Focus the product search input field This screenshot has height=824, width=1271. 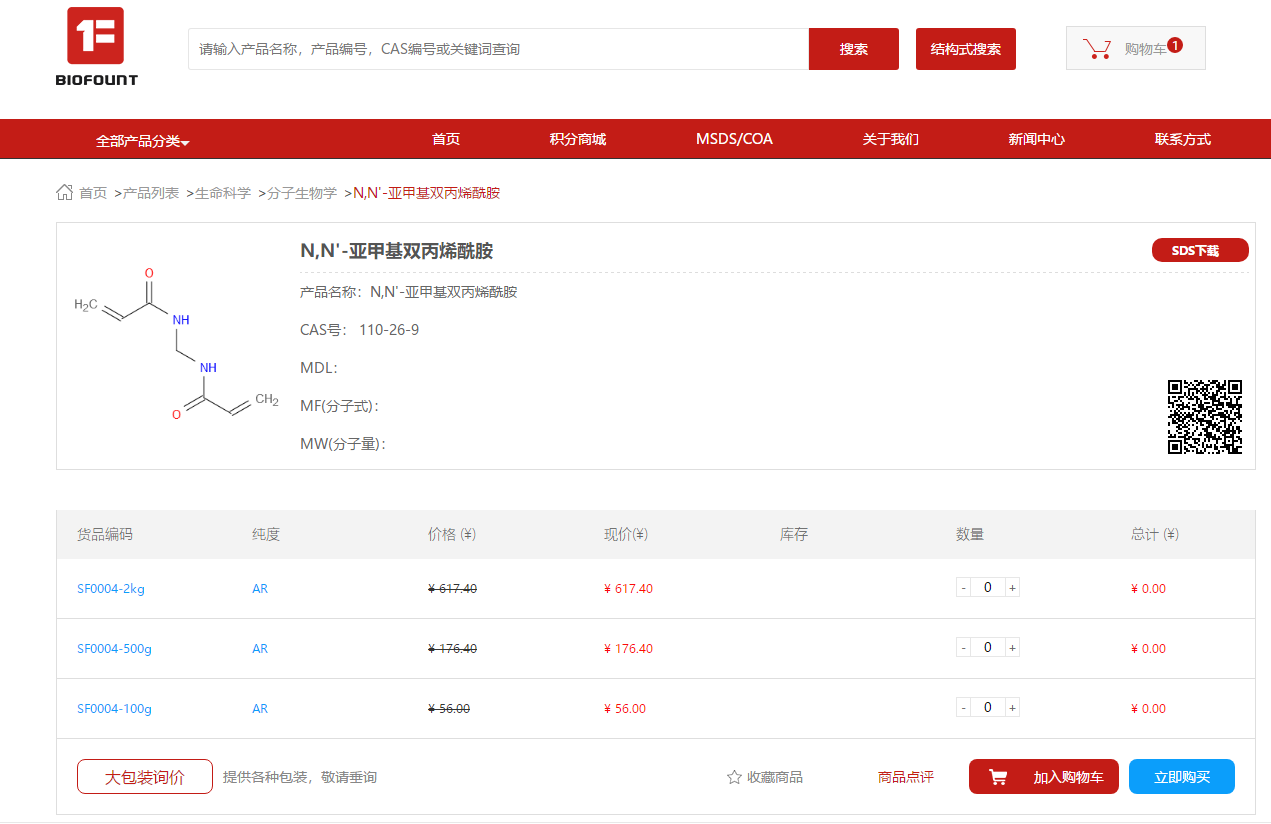(498, 49)
